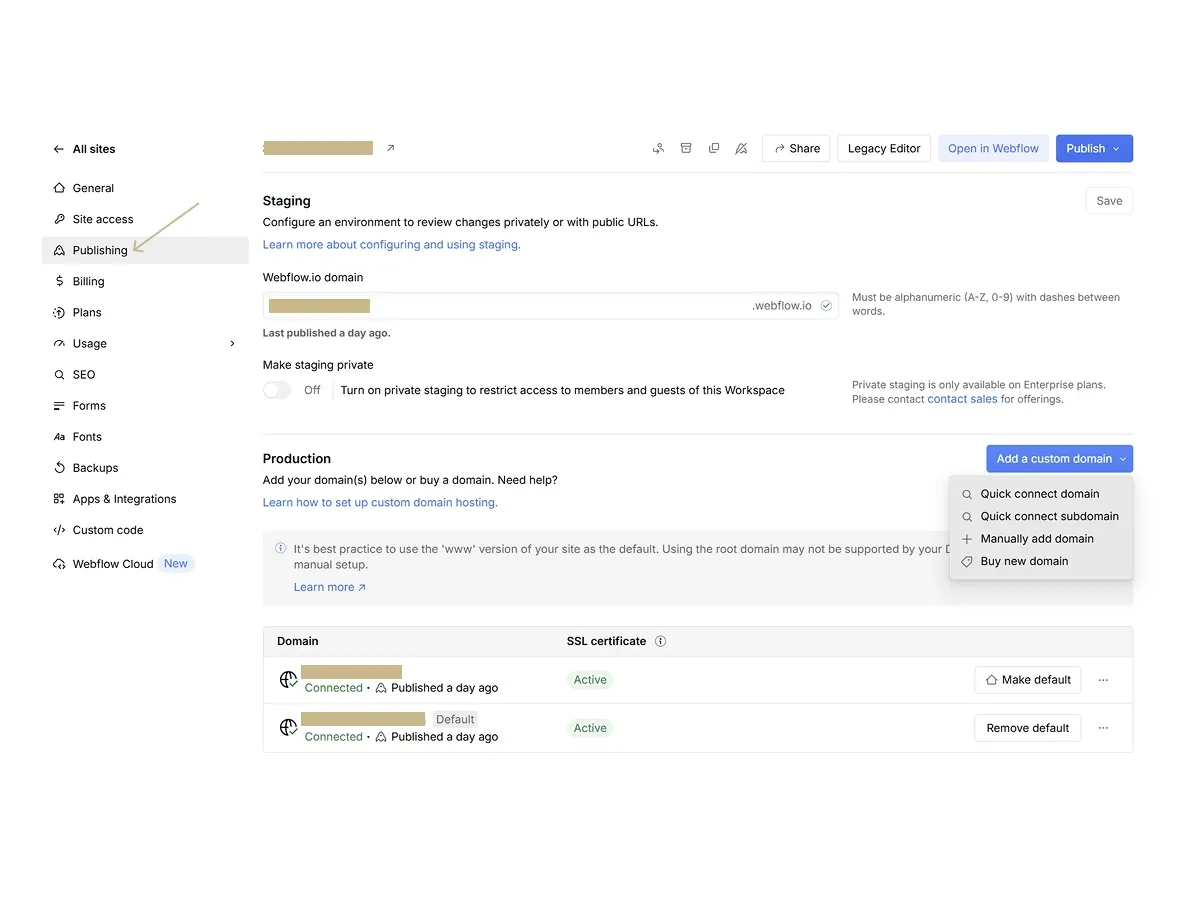Screen dimensions: 1200x900
Task: Click Make default button
Action: tap(1028, 680)
